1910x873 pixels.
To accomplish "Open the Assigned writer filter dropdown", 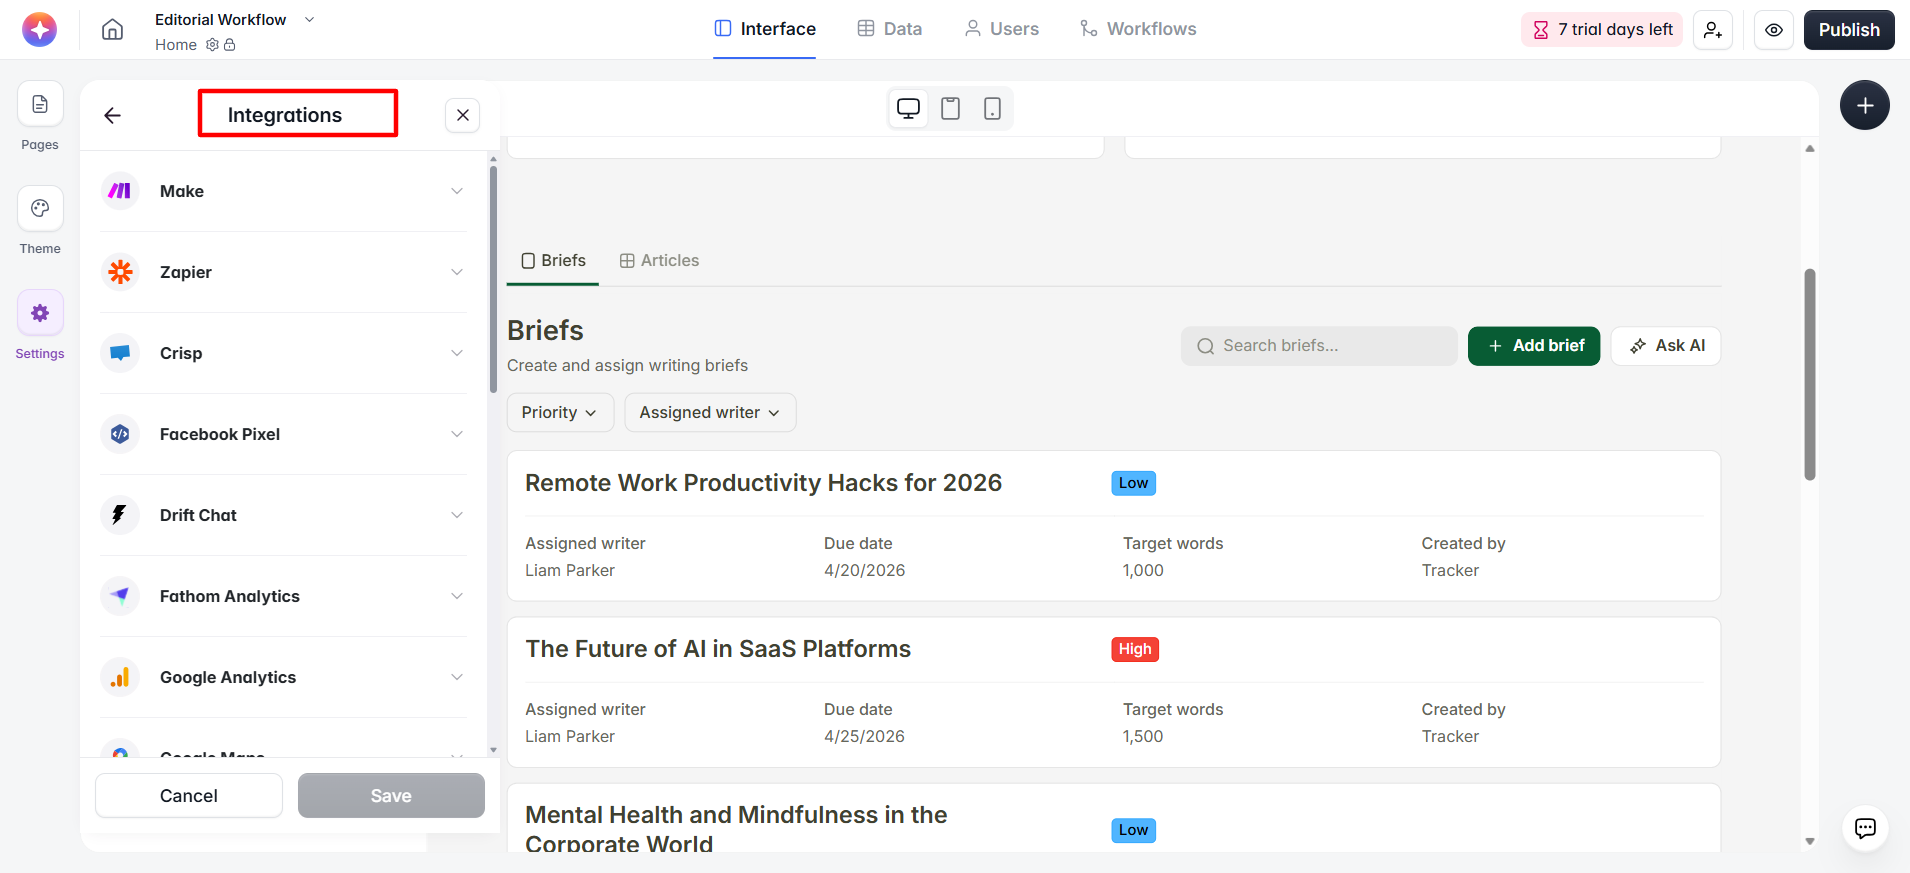I will coord(710,412).
